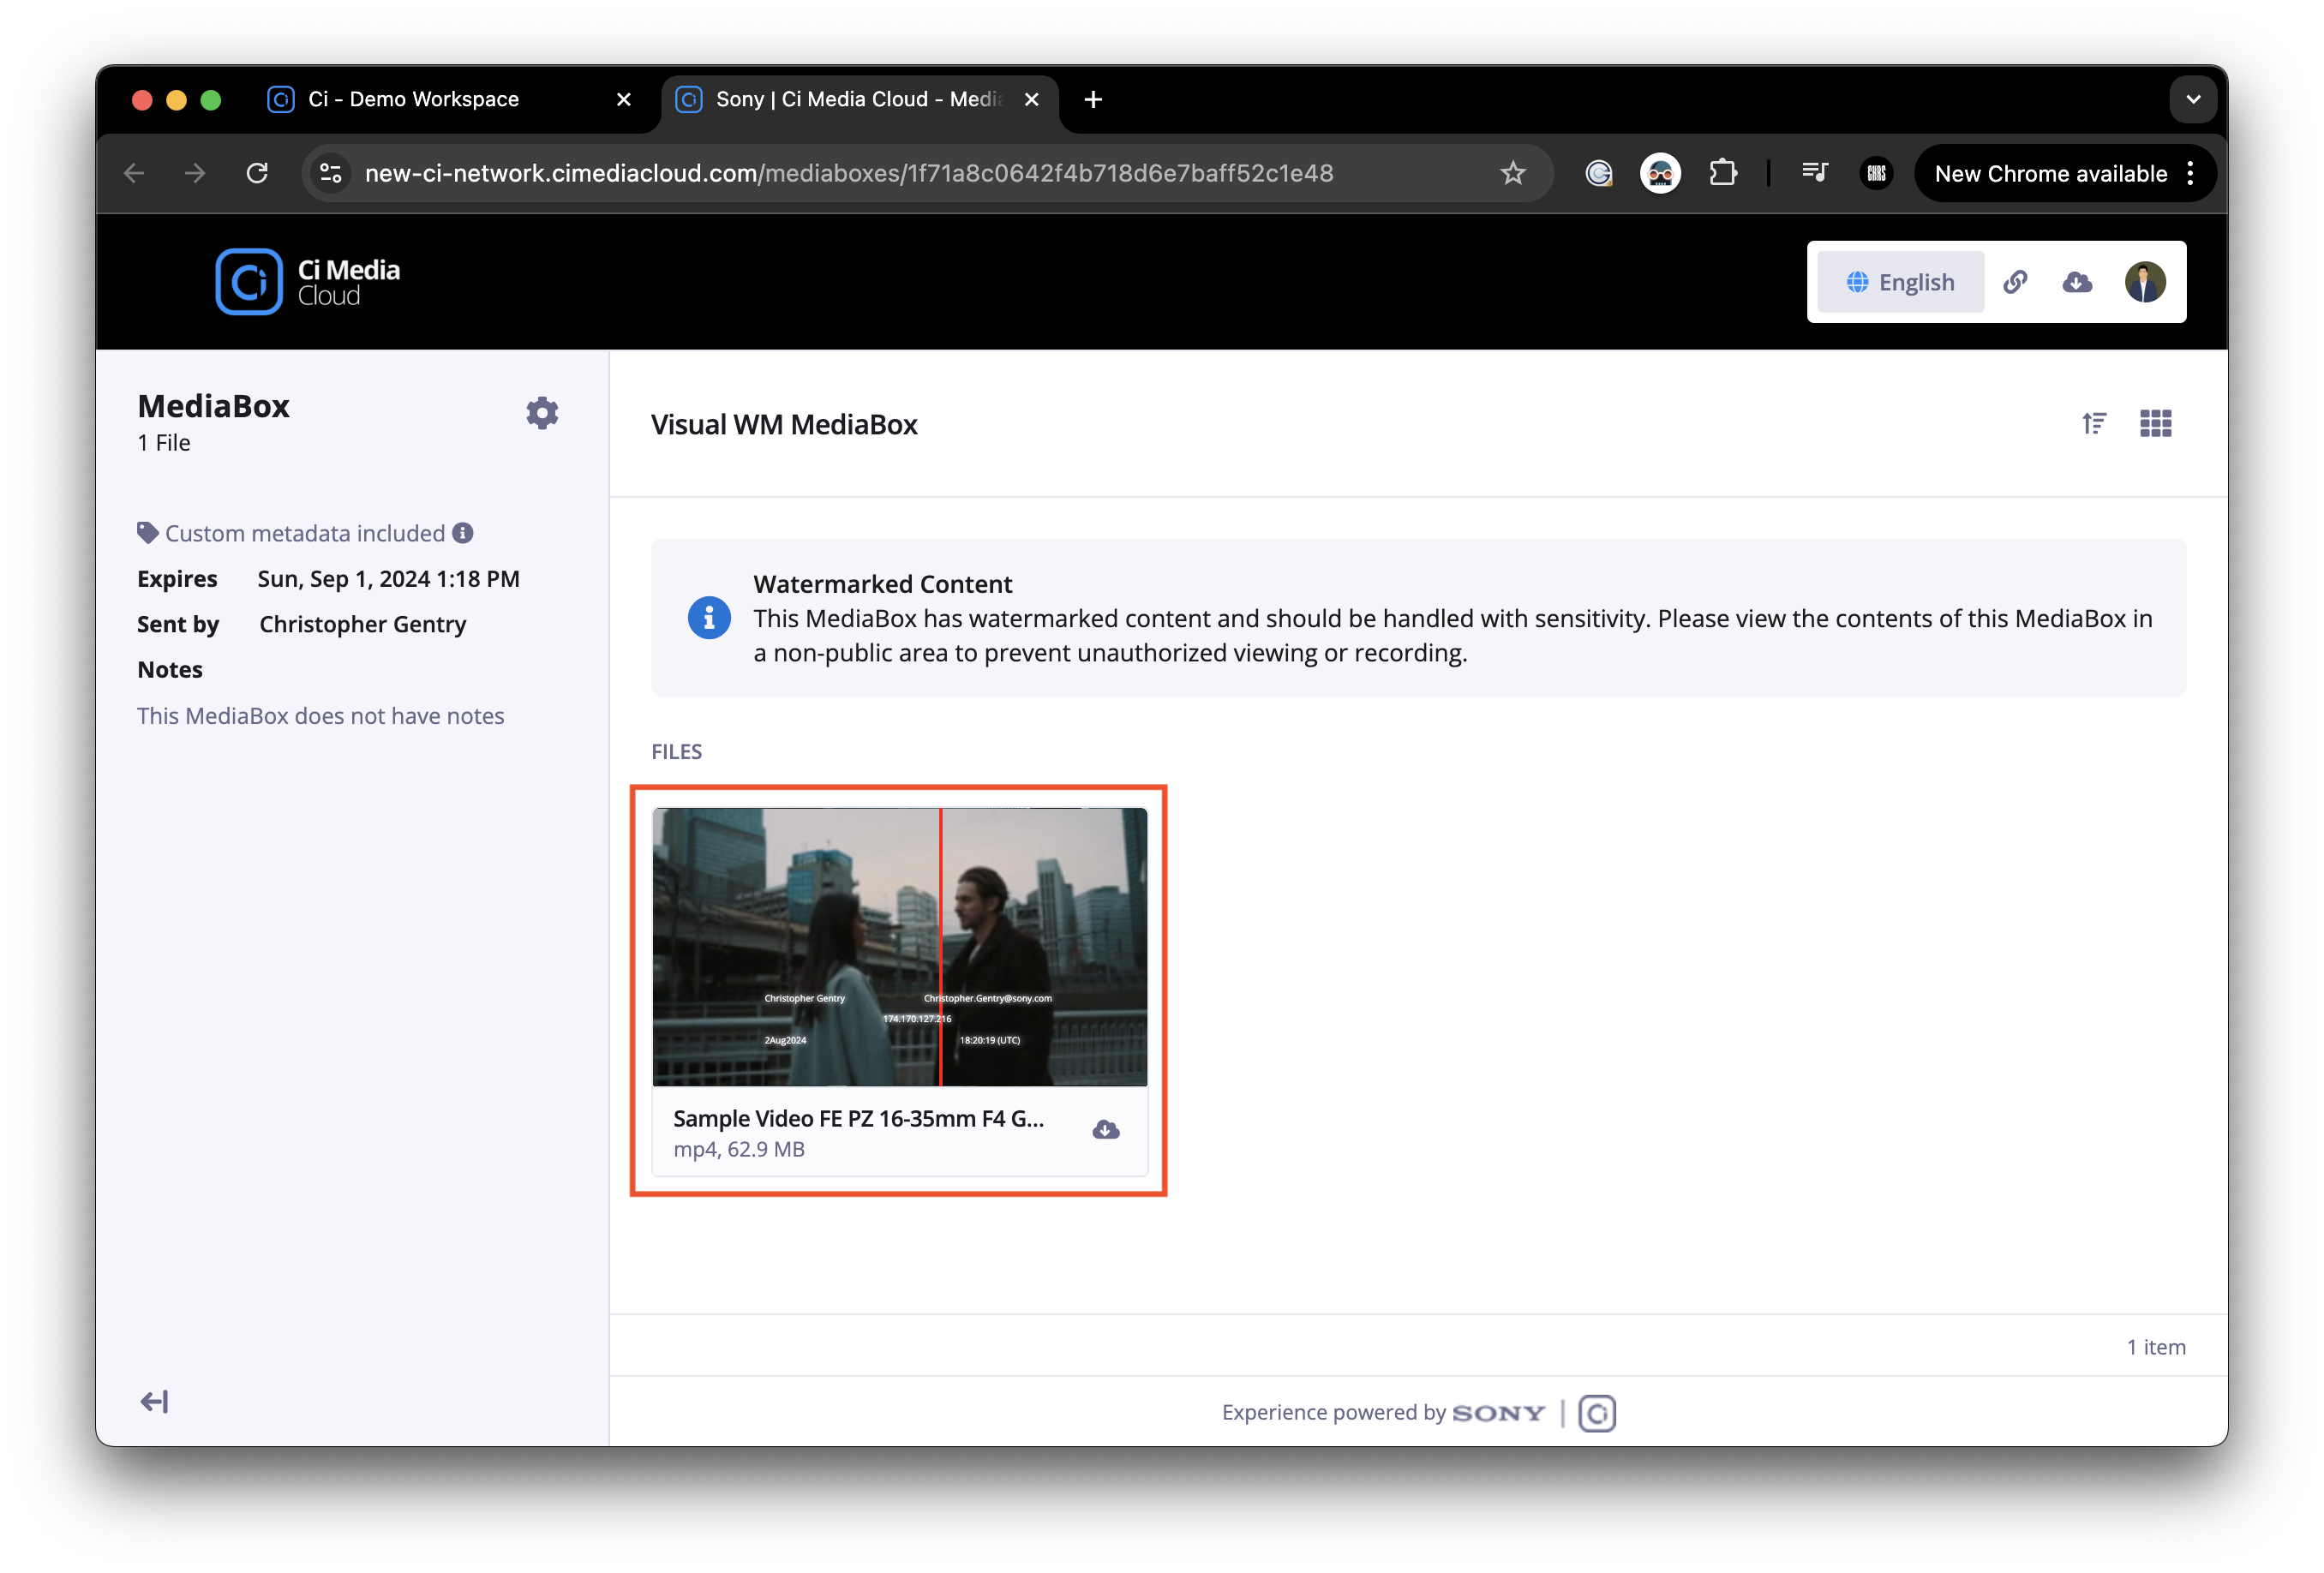Viewport: 2324px width, 1573px height.
Task: Collapse the MediaBox sidebar panel
Action: [x=154, y=1402]
